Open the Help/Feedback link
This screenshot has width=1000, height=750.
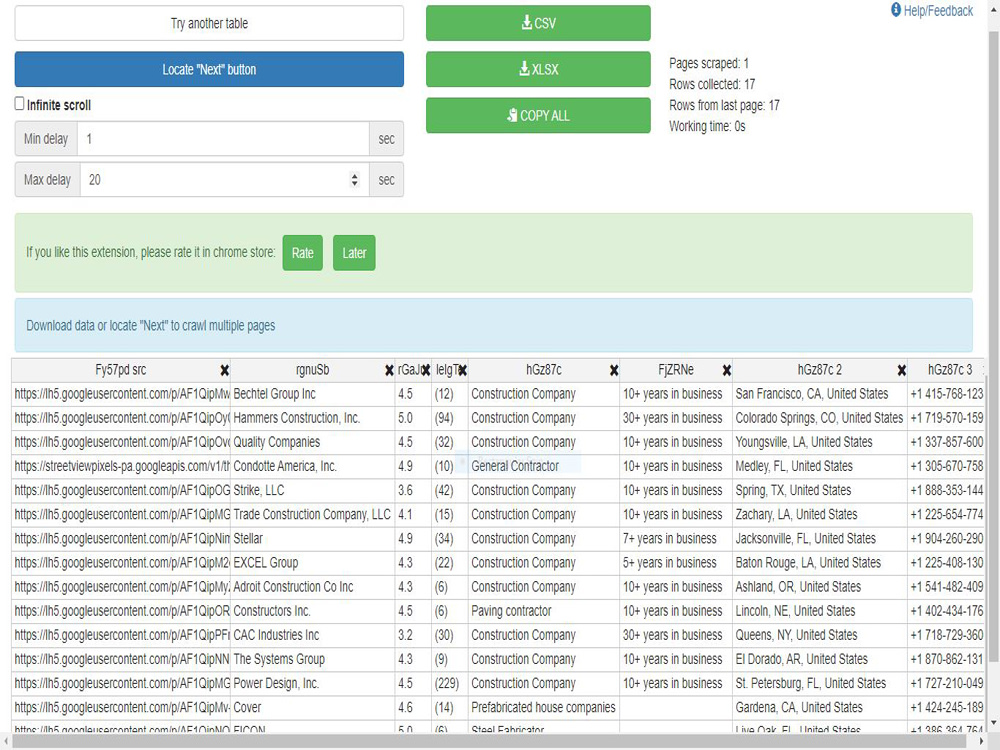point(938,10)
